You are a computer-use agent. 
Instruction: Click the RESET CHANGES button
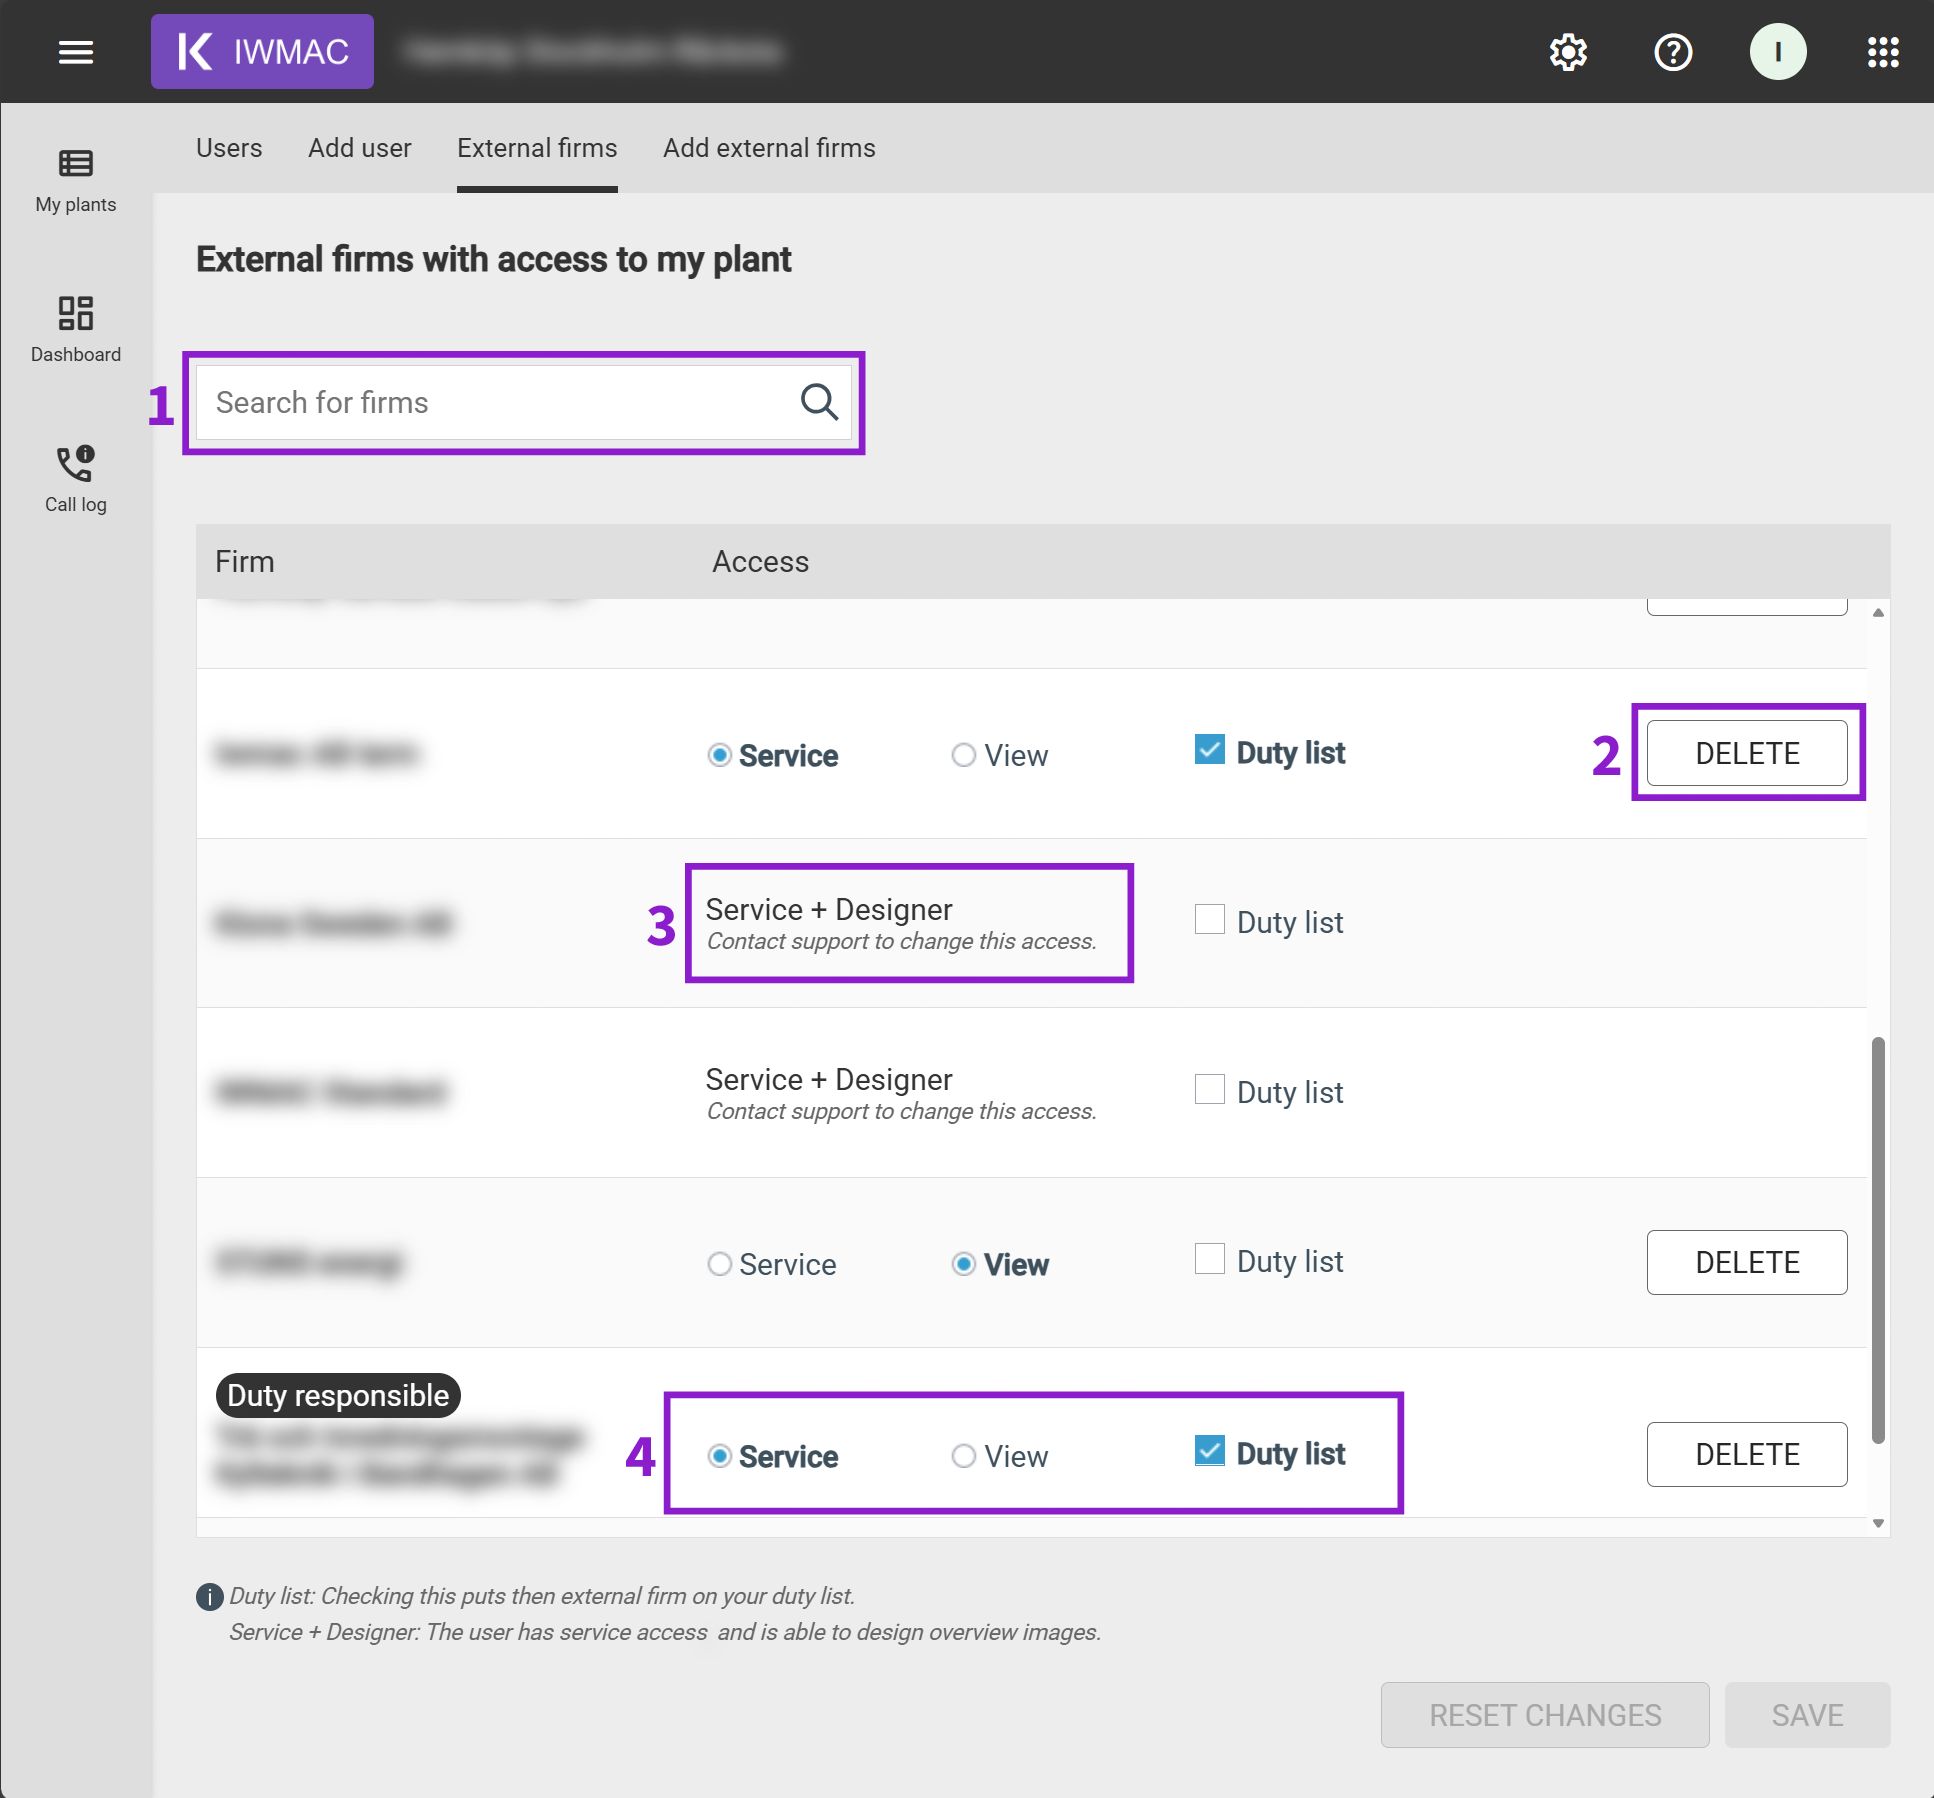(x=1545, y=1715)
